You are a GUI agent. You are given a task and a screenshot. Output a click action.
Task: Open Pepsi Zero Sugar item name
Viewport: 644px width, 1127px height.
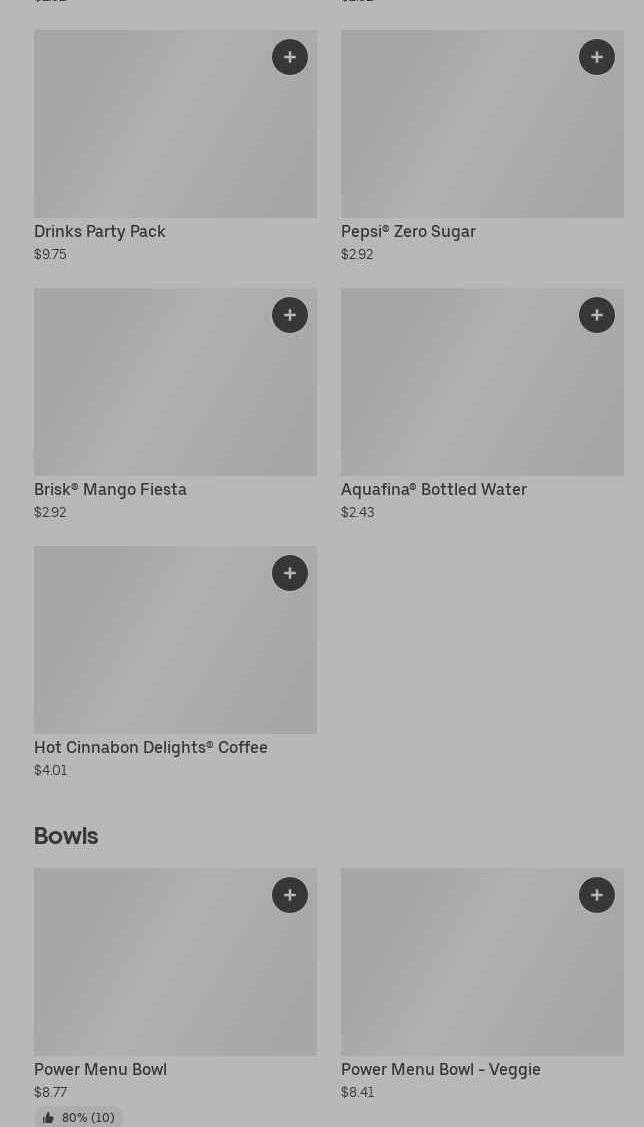[x=408, y=231]
